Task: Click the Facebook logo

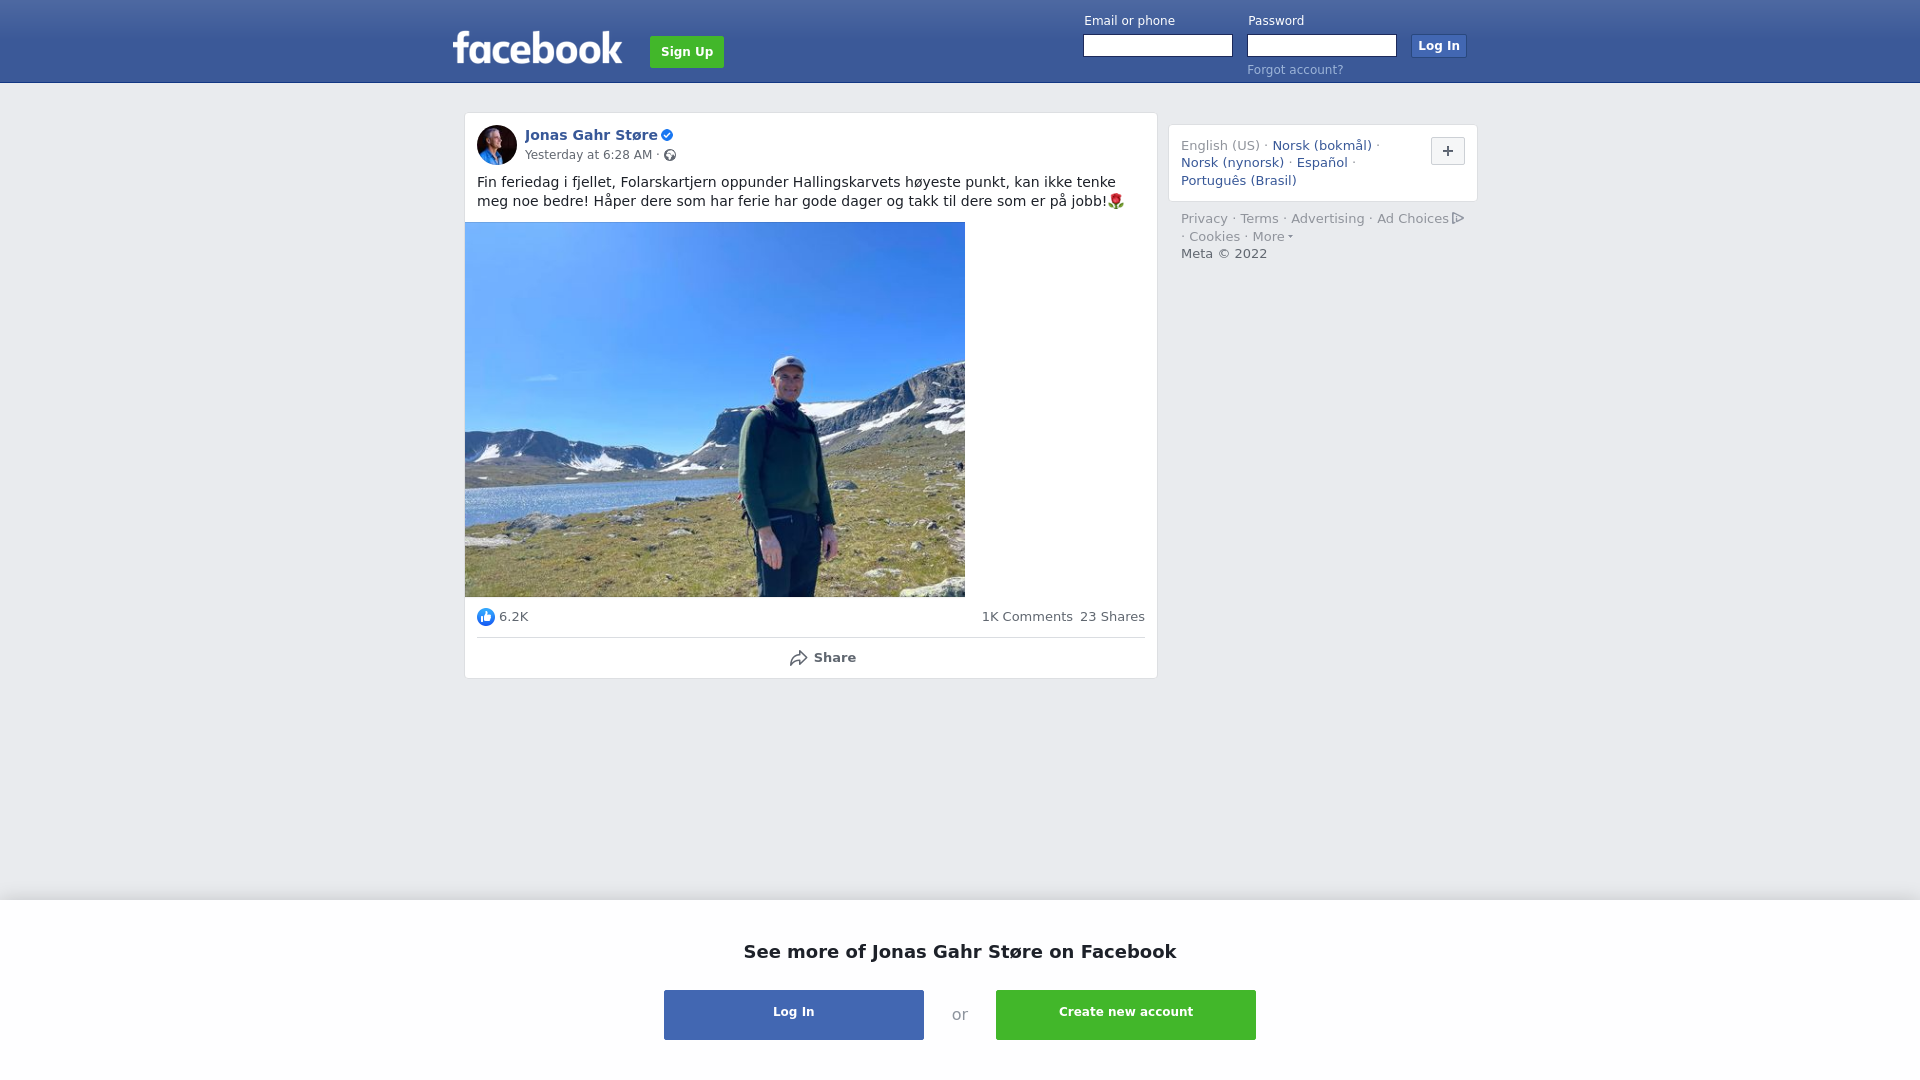Action: pyautogui.click(x=537, y=48)
